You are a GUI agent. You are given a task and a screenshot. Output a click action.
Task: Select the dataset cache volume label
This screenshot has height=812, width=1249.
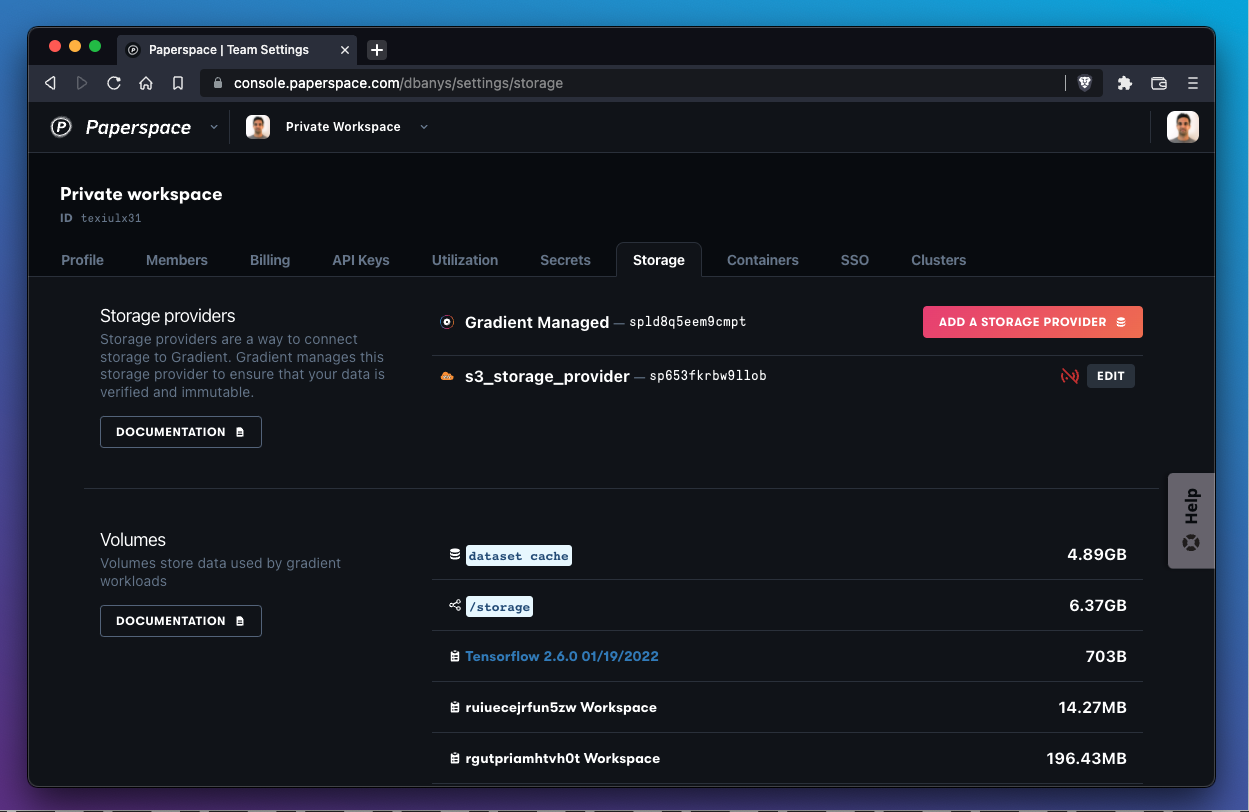pos(519,556)
